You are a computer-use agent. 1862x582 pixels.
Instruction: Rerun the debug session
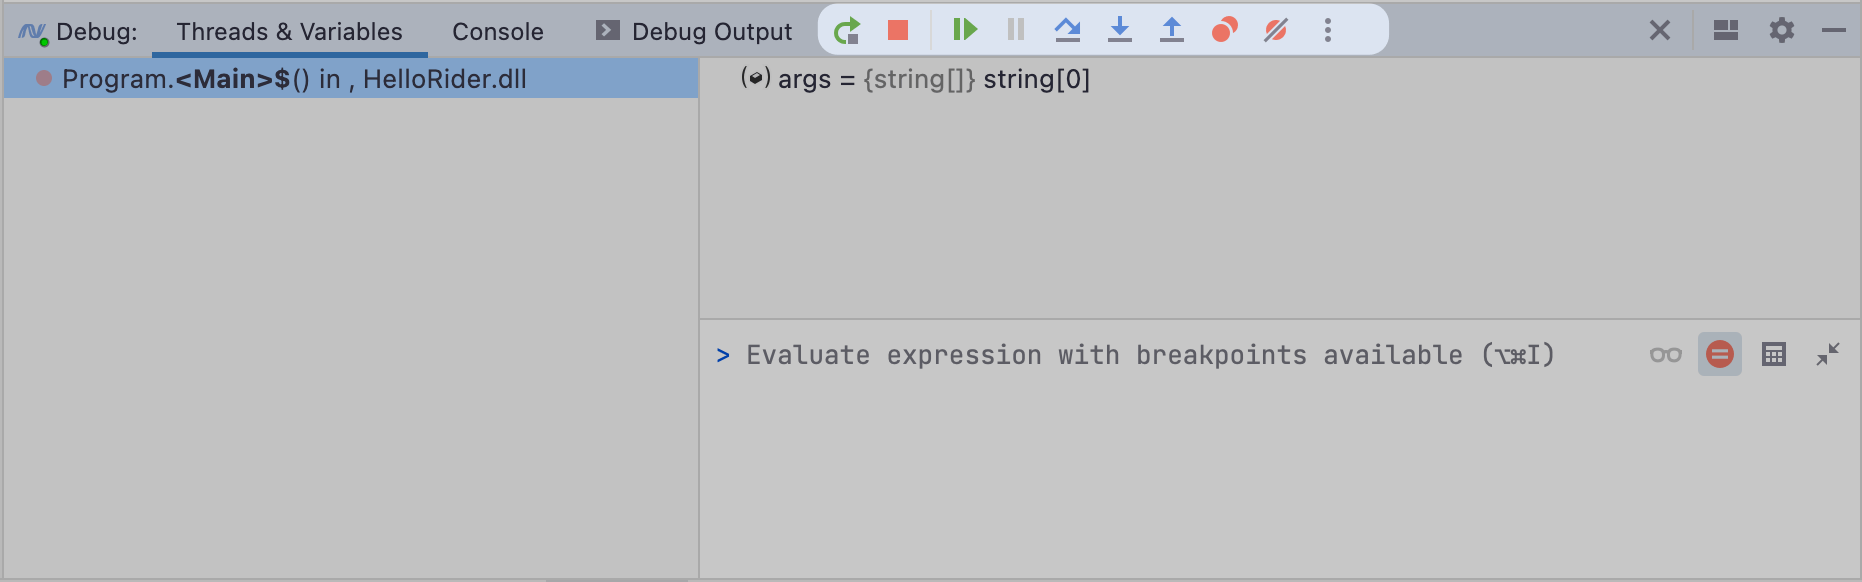click(847, 29)
